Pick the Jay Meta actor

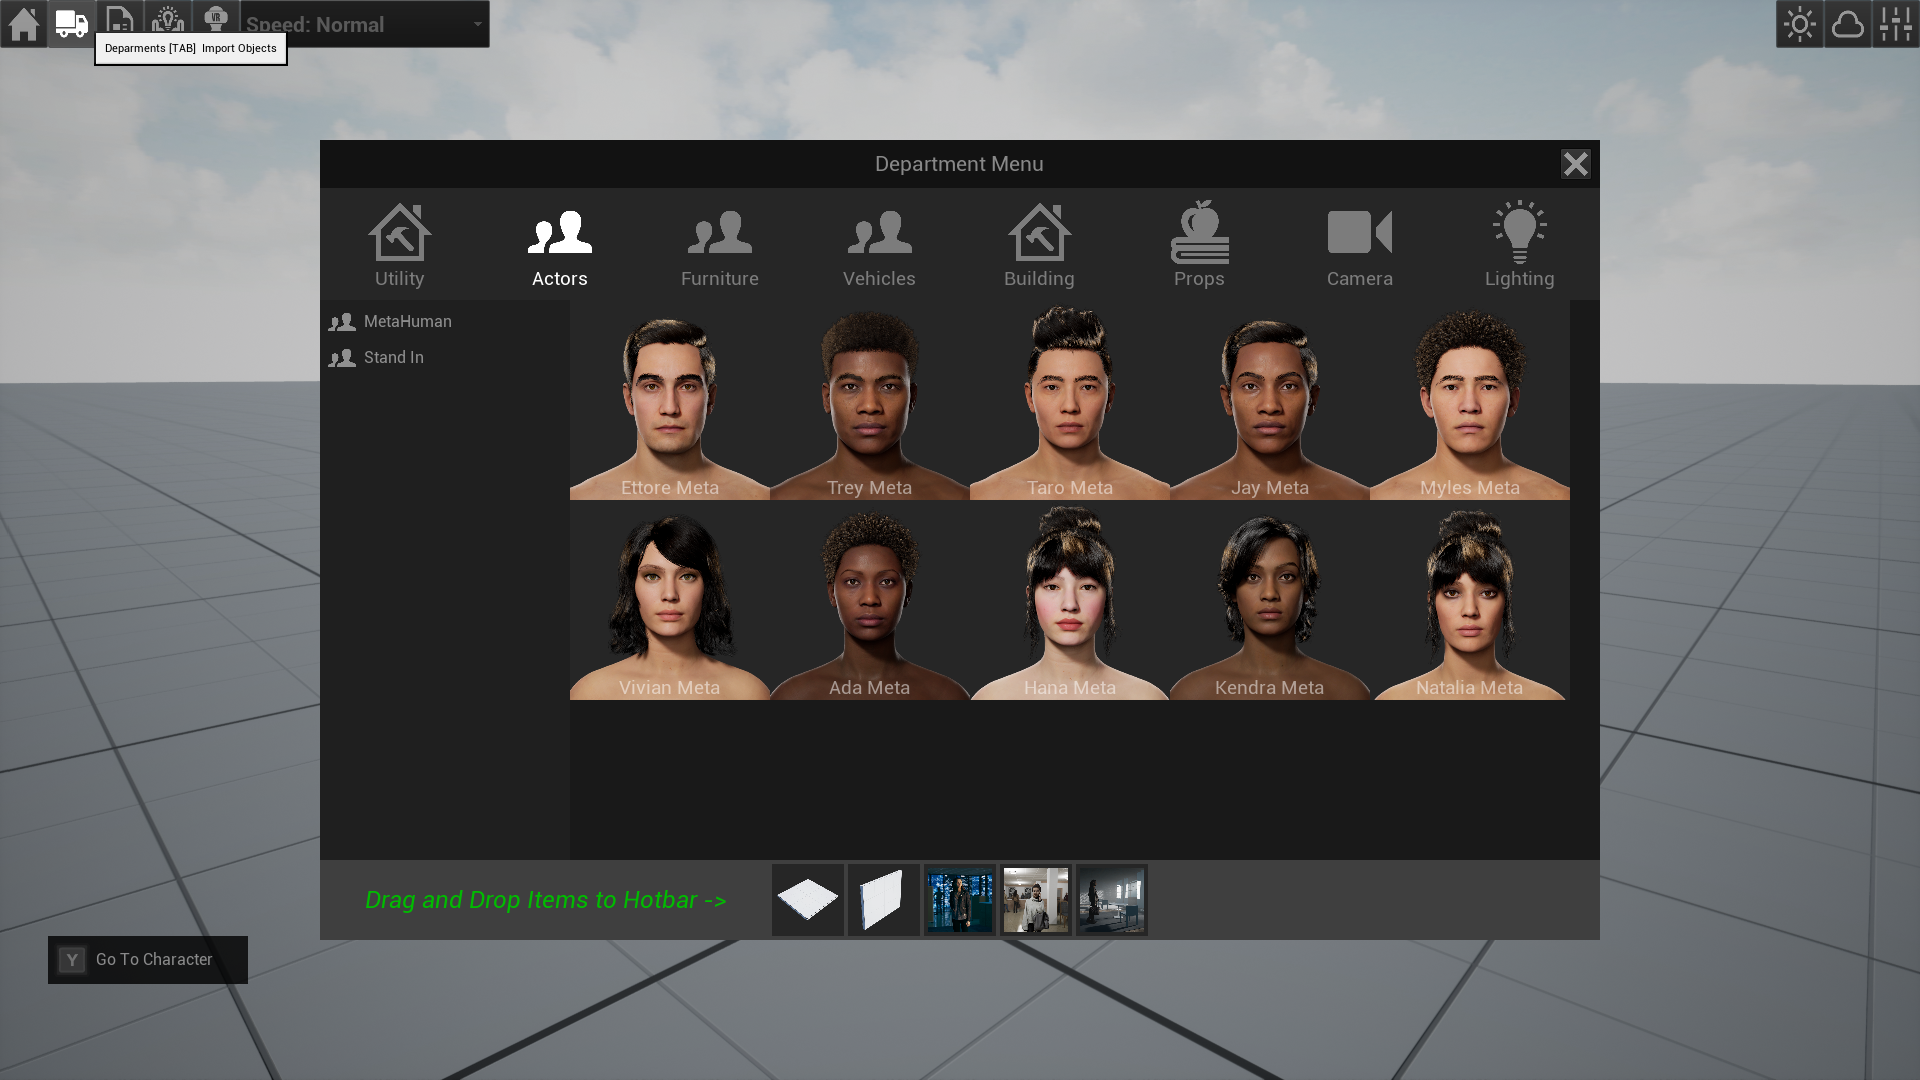pos(1270,400)
